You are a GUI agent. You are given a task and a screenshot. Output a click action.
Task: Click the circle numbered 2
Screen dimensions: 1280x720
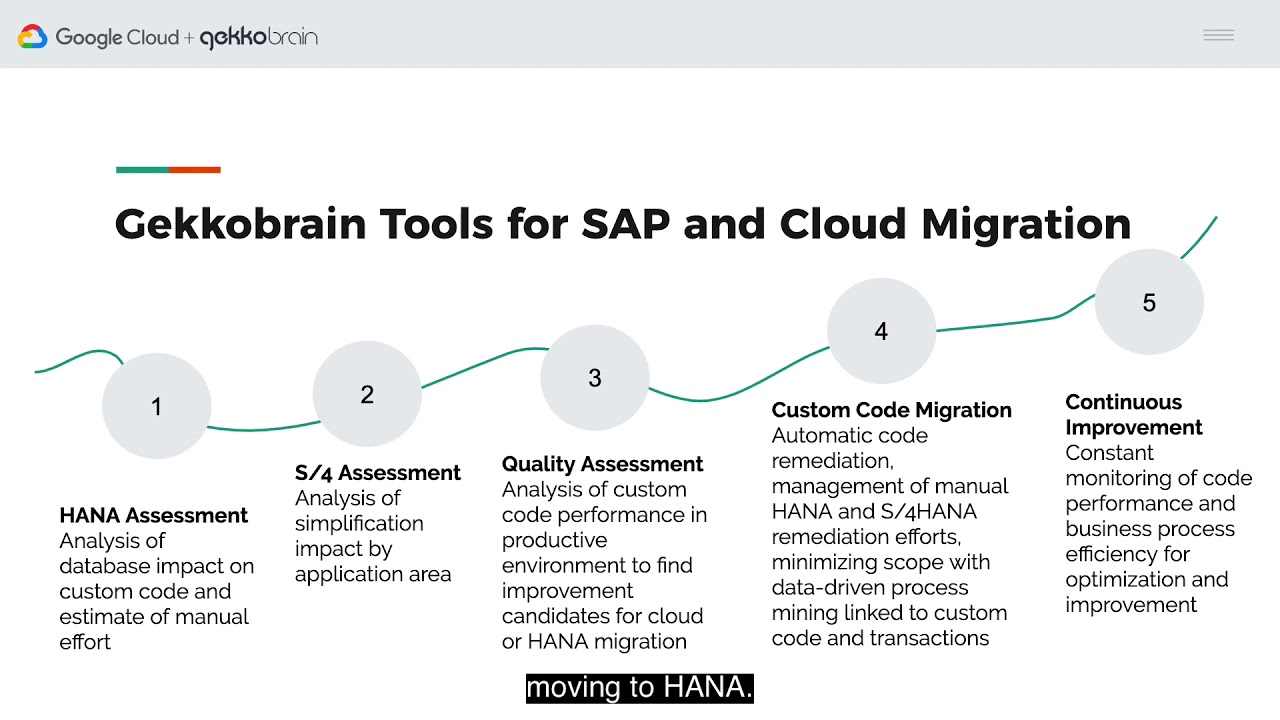(367, 394)
